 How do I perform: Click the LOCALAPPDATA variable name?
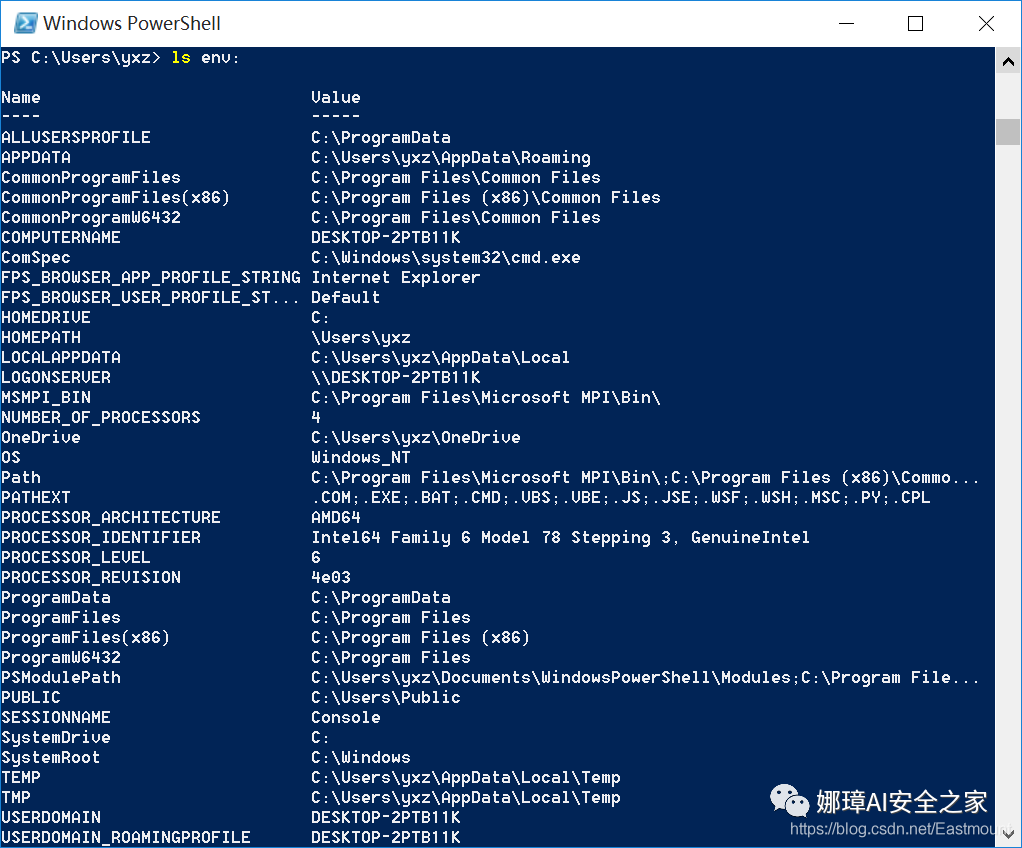click(x=61, y=358)
